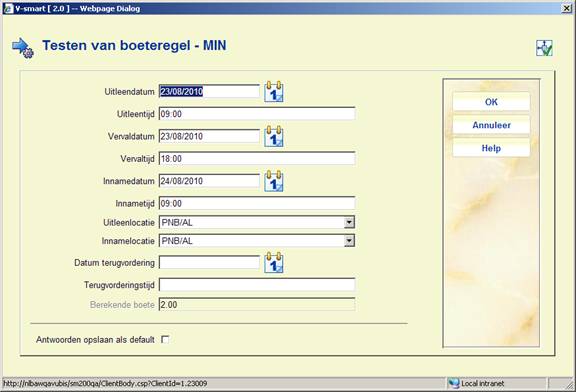The image size is (576, 392).
Task: Open calendar picker for Vervaldatum
Action: 274,136
